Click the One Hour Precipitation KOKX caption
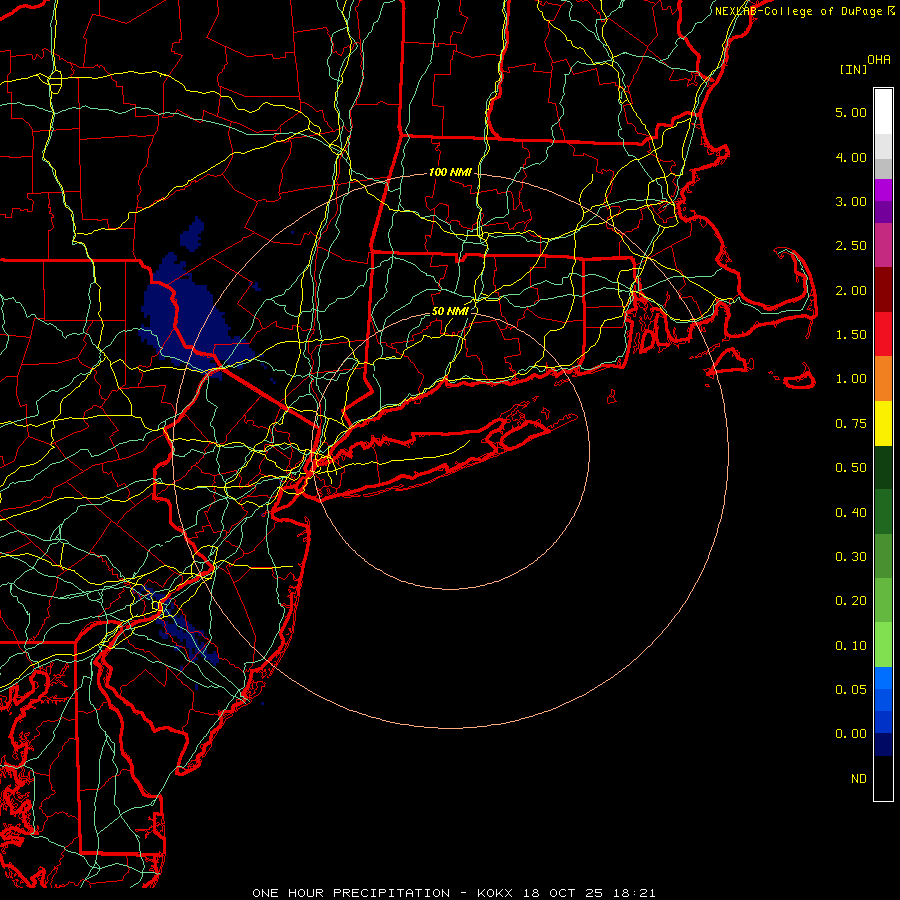The image size is (900, 900). [x=453, y=893]
